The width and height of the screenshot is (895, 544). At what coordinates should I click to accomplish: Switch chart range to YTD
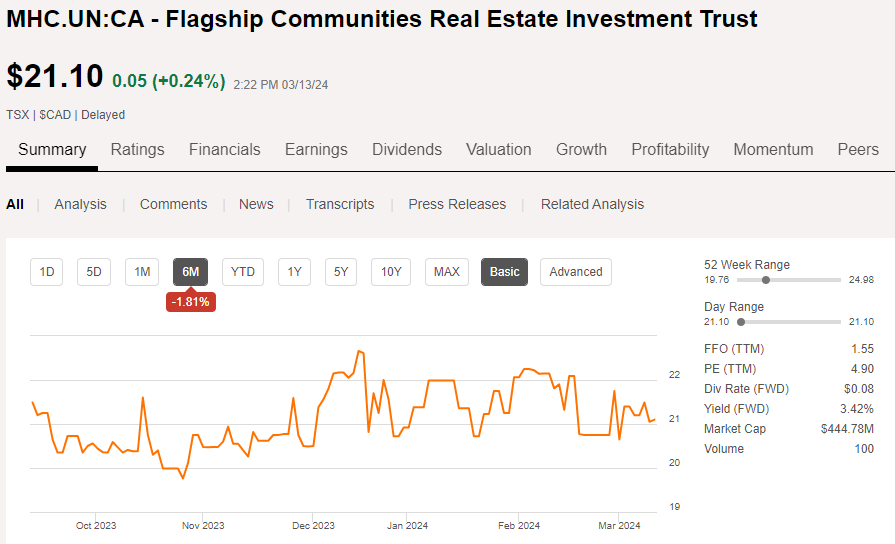click(x=243, y=272)
